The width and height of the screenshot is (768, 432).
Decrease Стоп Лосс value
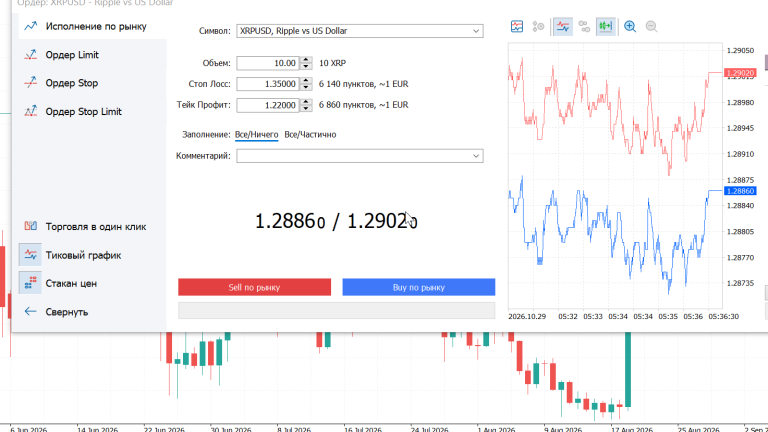click(306, 87)
